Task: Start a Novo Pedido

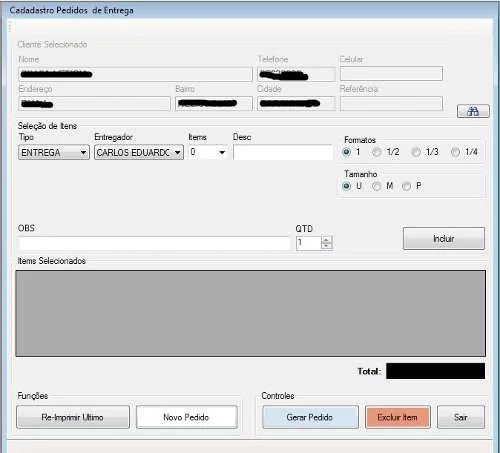Action: 187,417
